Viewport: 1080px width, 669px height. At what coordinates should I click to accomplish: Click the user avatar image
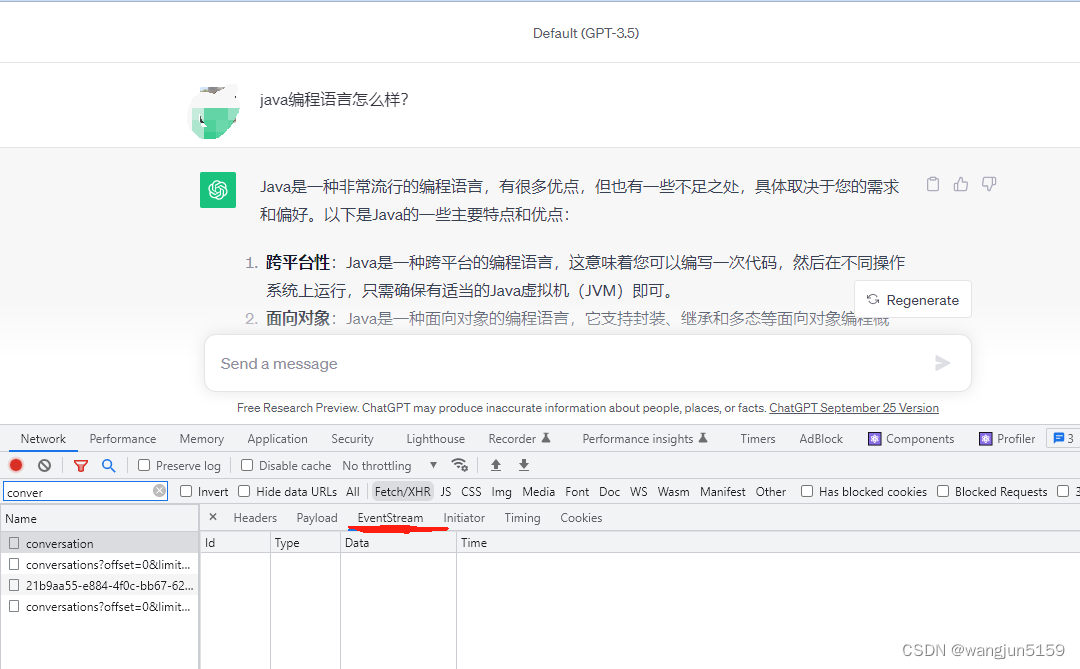click(x=214, y=112)
